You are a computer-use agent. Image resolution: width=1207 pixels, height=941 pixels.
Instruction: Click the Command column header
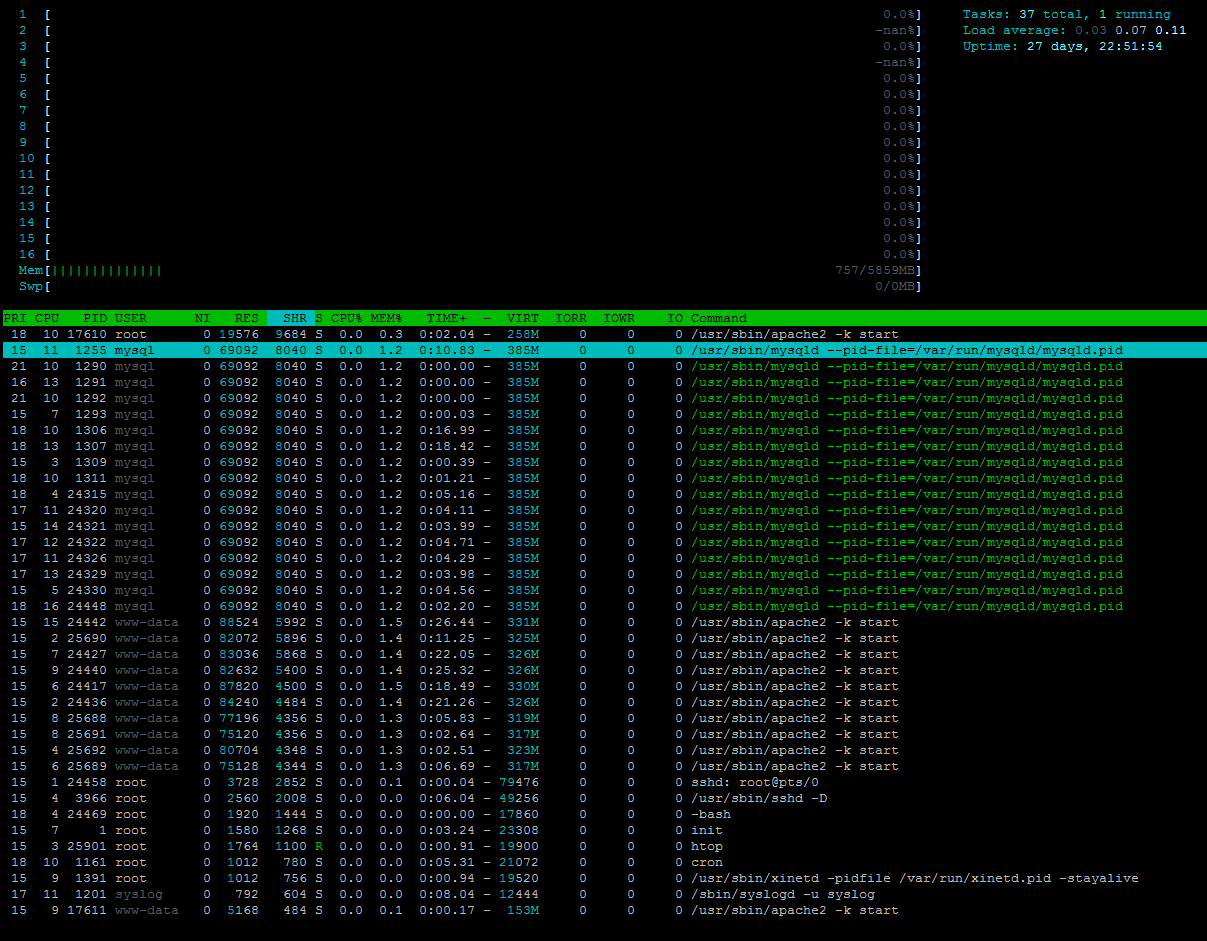click(x=719, y=318)
